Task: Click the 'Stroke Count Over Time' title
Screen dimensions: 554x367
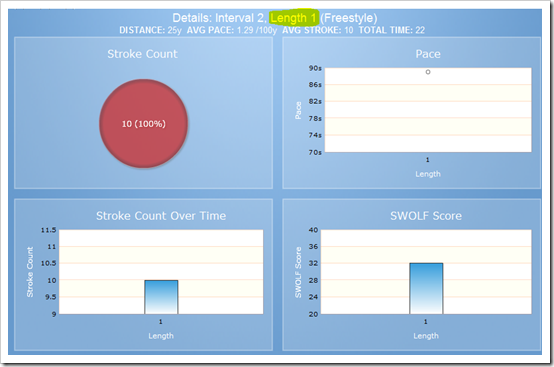Action: (x=161, y=216)
